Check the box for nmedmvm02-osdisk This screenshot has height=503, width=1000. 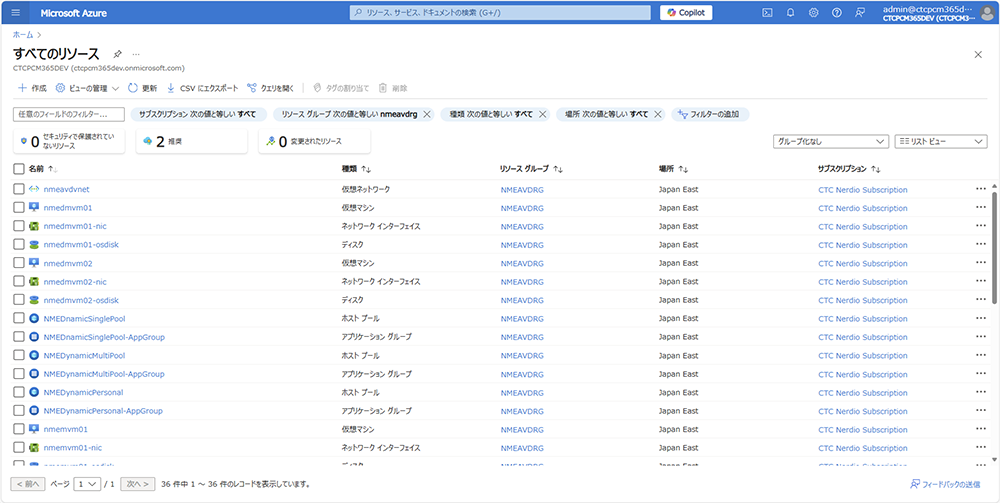click(x=18, y=300)
